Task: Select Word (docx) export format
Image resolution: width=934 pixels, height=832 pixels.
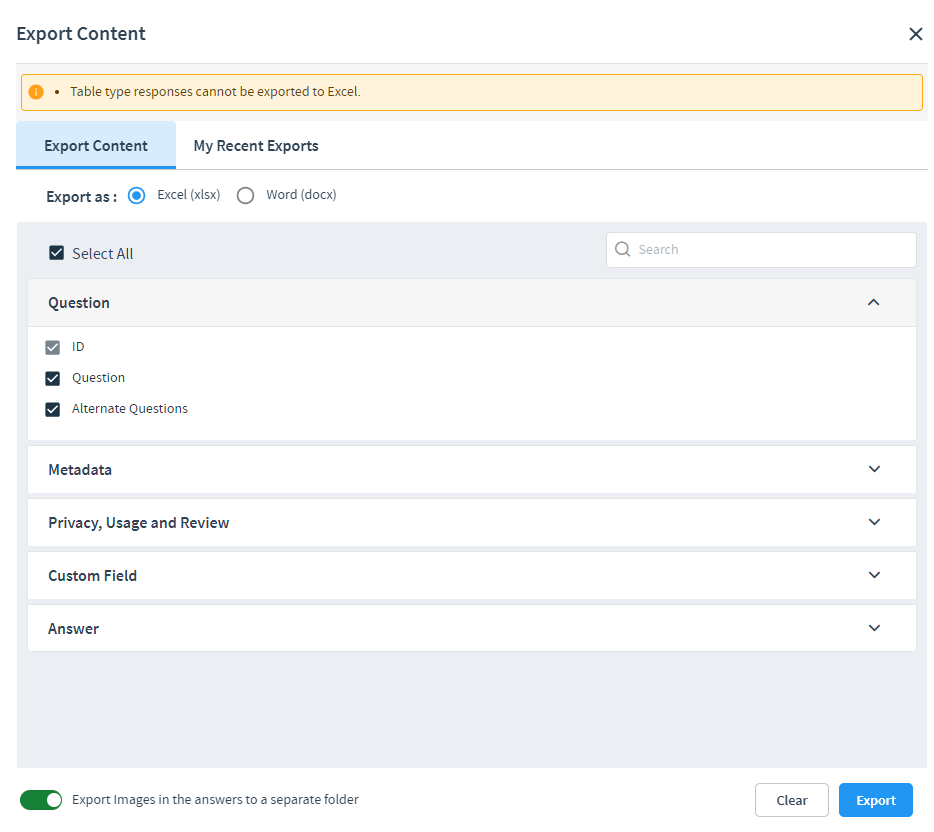Action: click(x=245, y=195)
